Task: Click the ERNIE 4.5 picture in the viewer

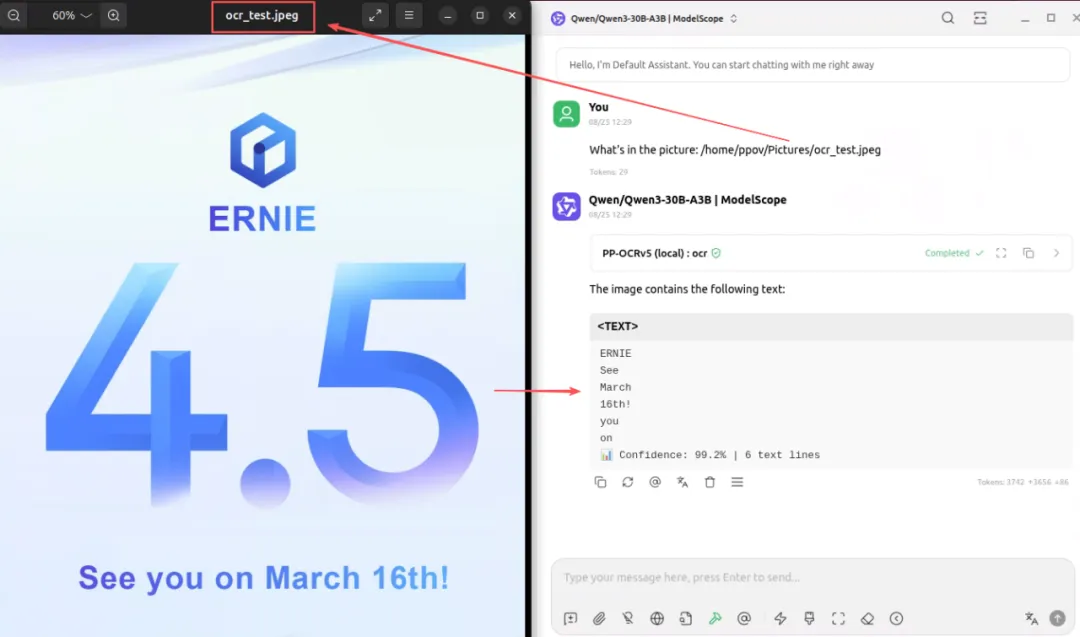Action: click(x=262, y=335)
